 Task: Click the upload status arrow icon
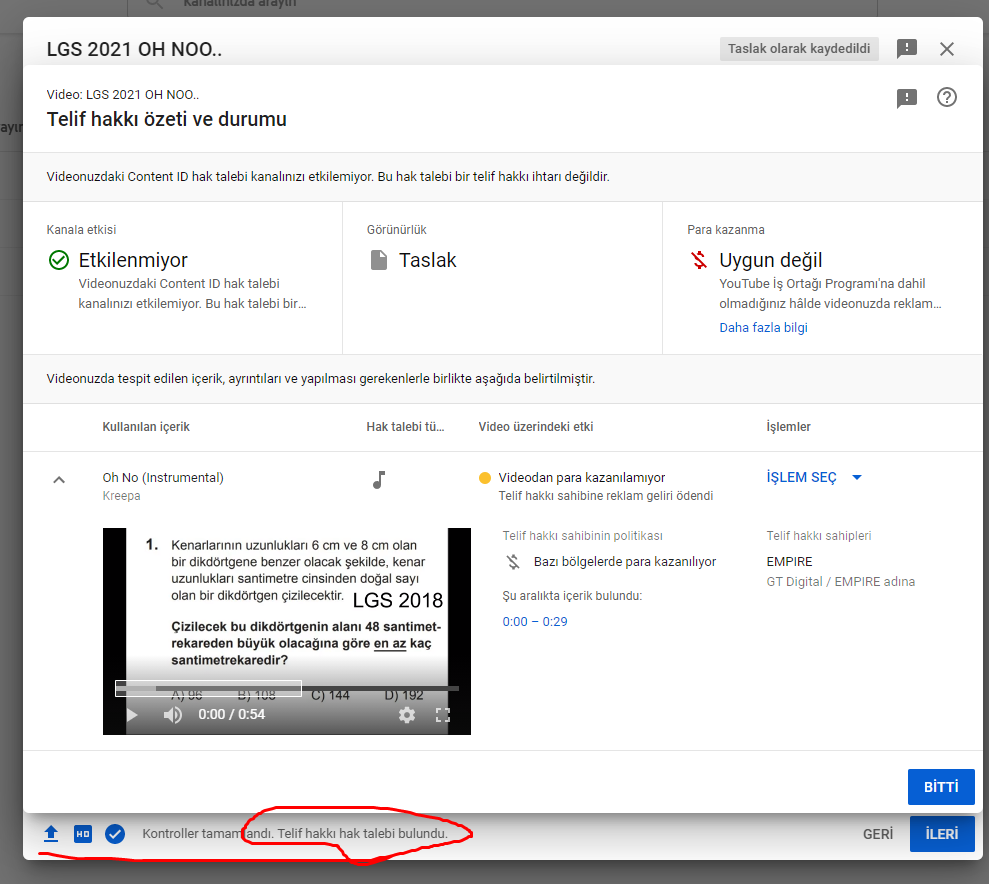click(51, 834)
